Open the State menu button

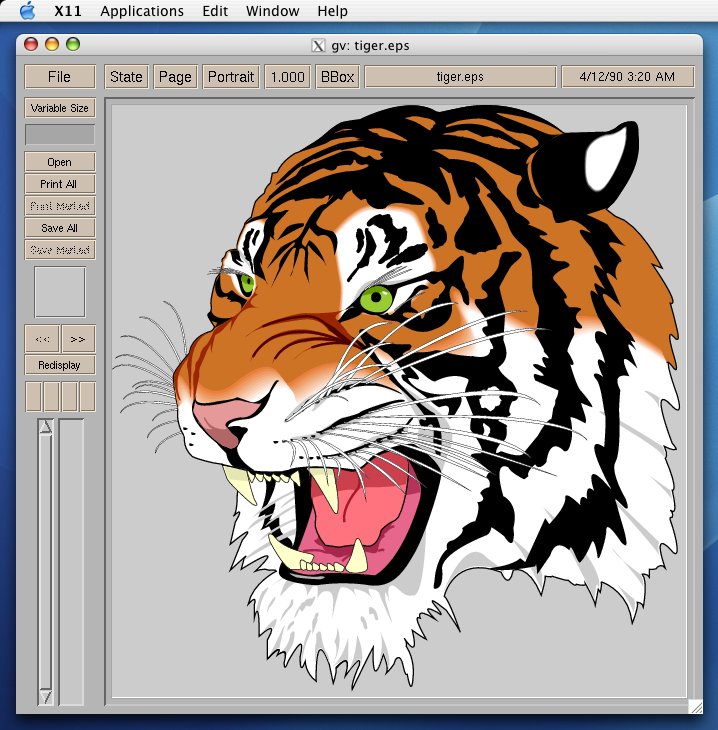pyautogui.click(x=126, y=76)
